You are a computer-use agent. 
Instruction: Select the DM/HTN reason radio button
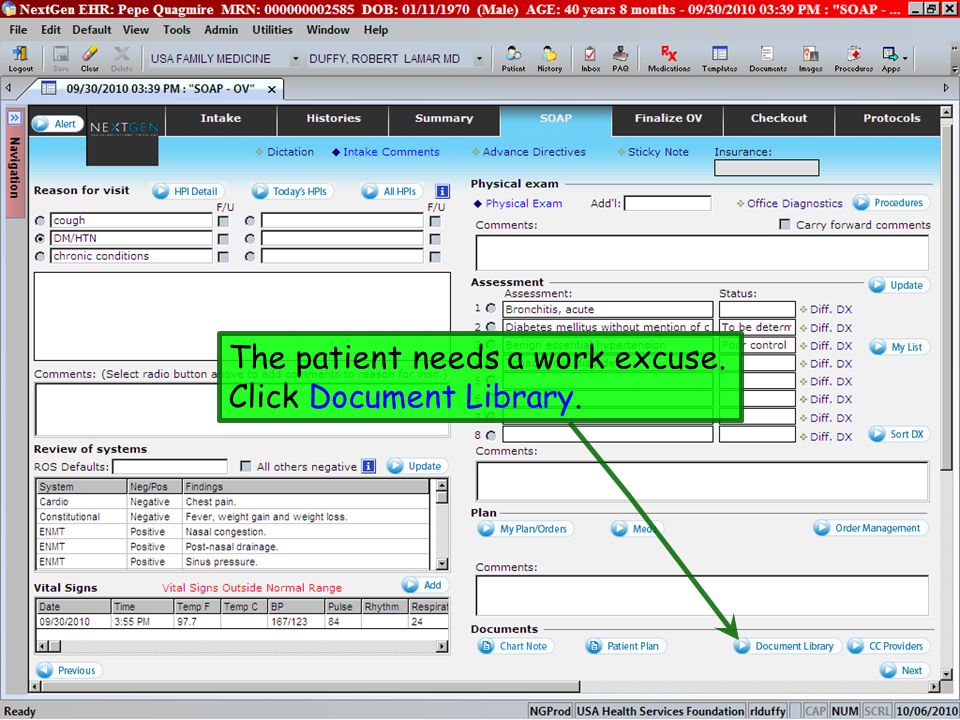pyautogui.click(x=40, y=238)
